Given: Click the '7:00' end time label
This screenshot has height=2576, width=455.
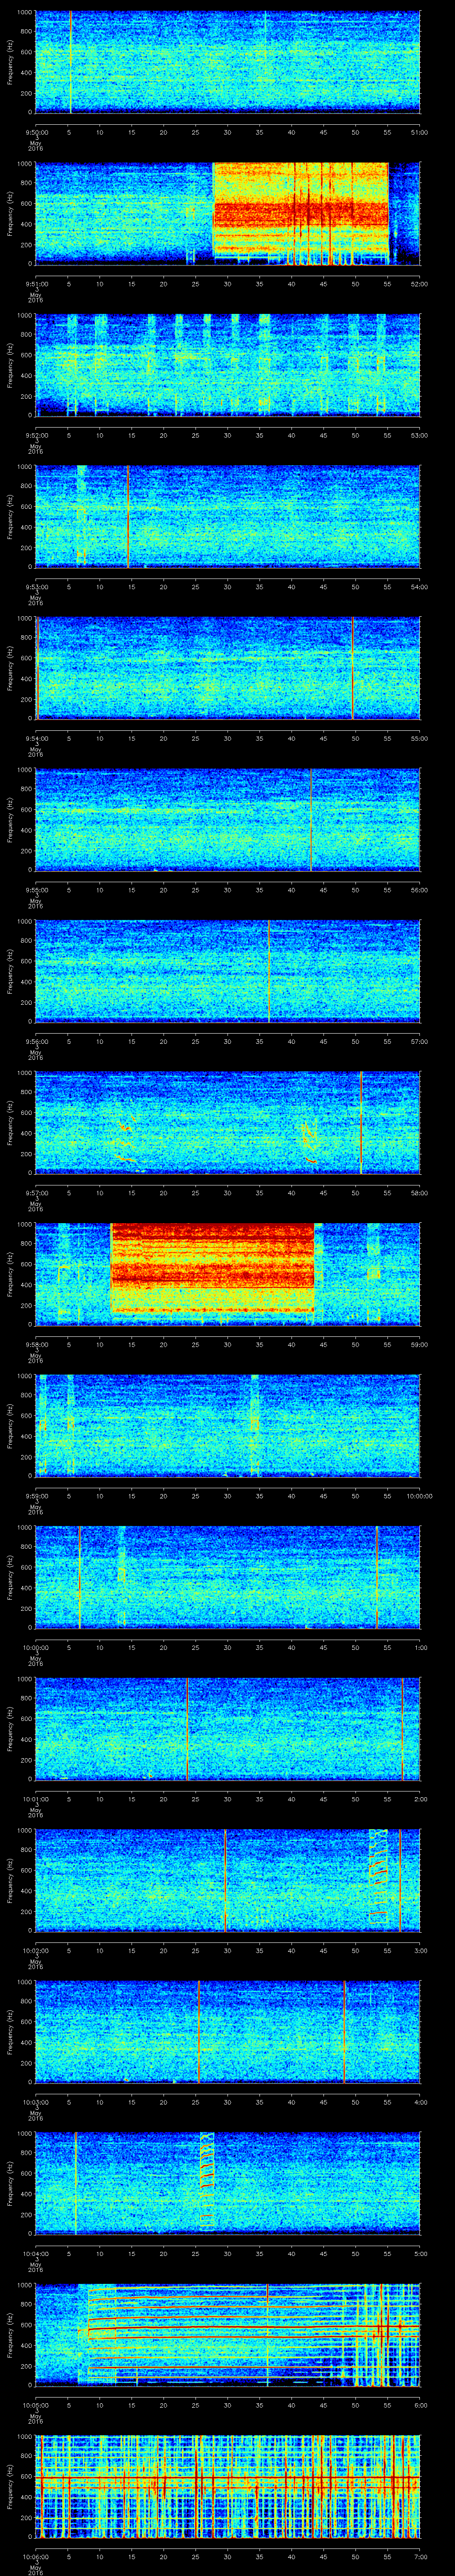Looking at the screenshot, I should 420,2556.
